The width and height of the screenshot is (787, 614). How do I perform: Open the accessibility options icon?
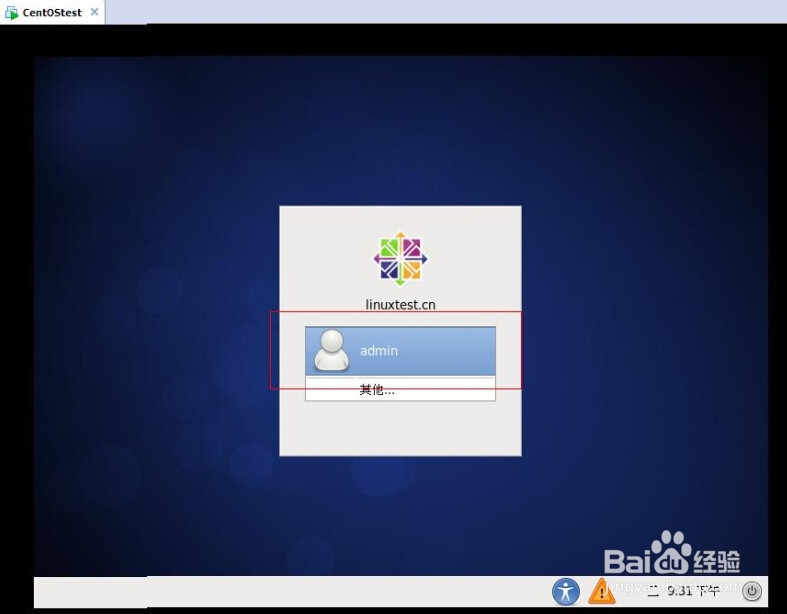click(x=566, y=591)
